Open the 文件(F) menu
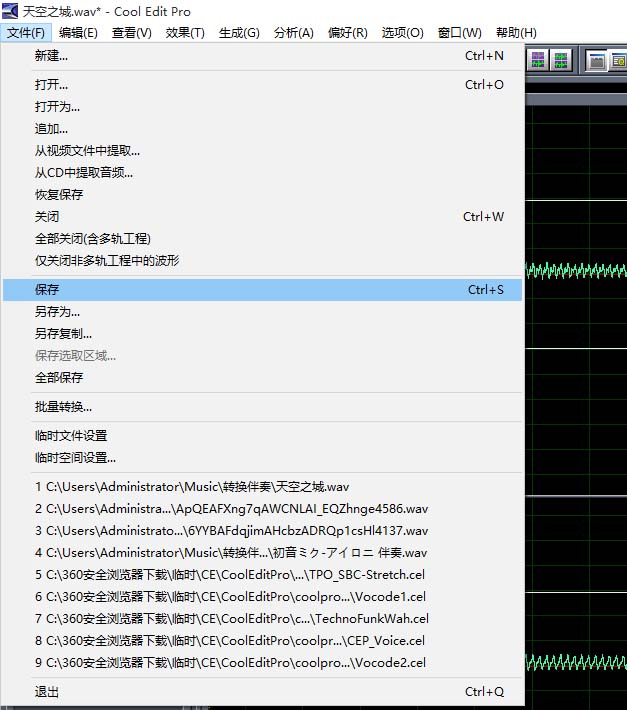Screen dimensions: 627x710 (x=26, y=33)
